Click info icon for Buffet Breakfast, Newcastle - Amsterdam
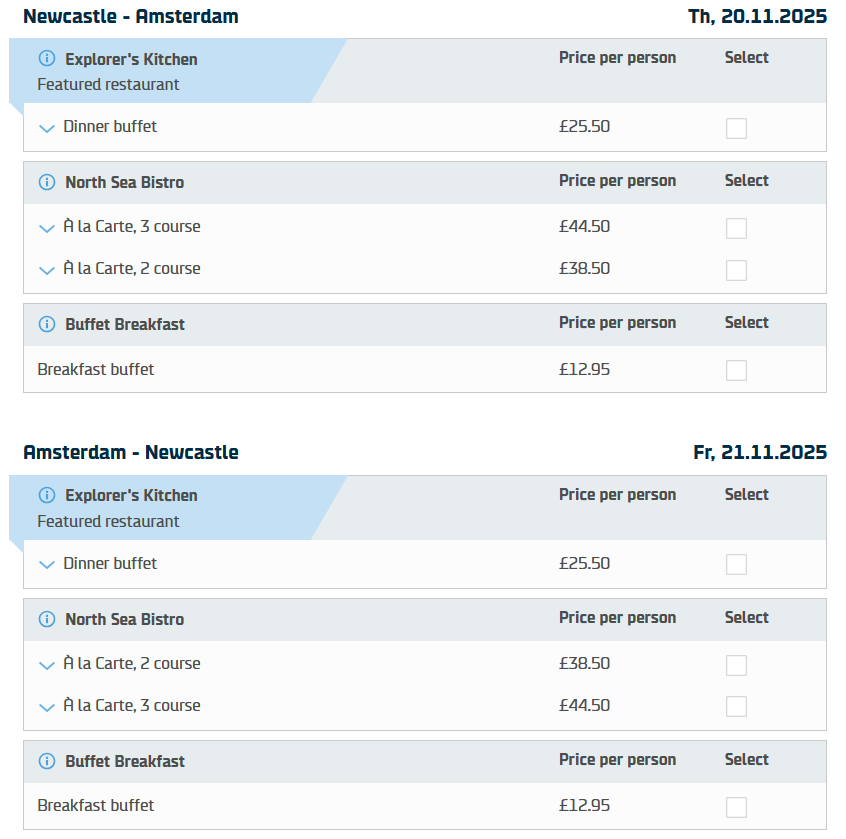This screenshot has width=846, height=839. [47, 324]
